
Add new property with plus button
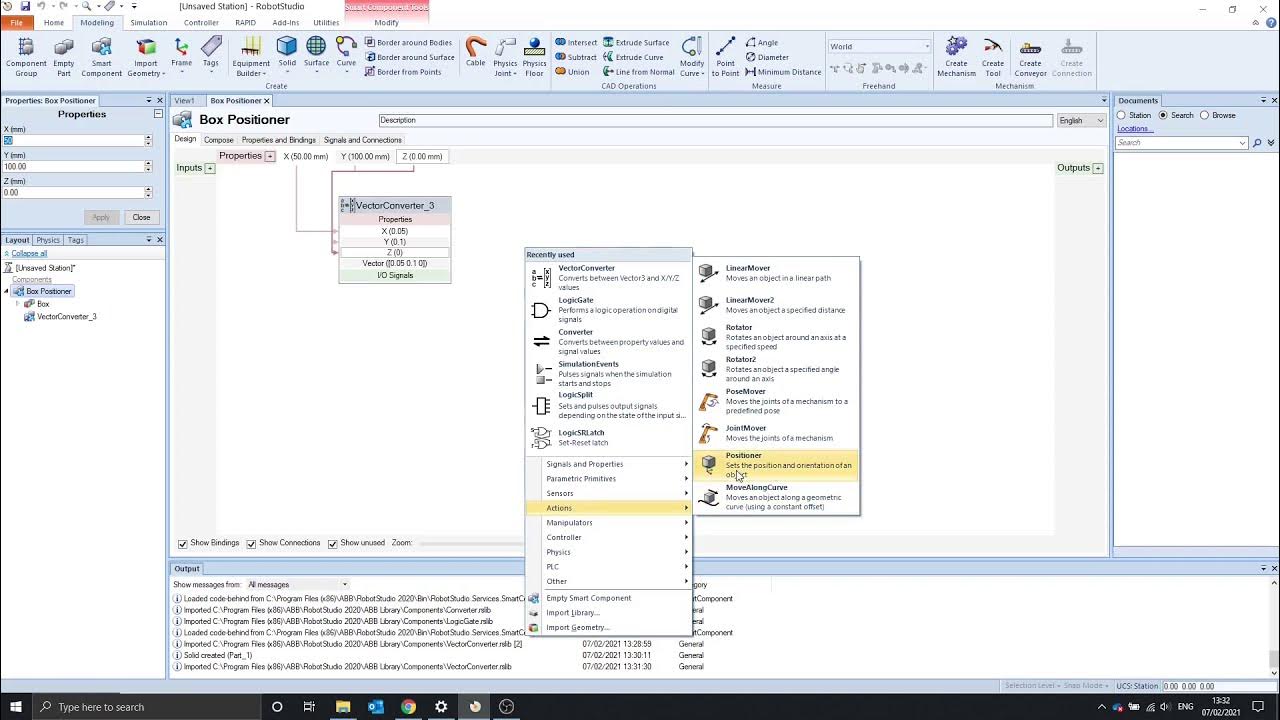pos(270,156)
